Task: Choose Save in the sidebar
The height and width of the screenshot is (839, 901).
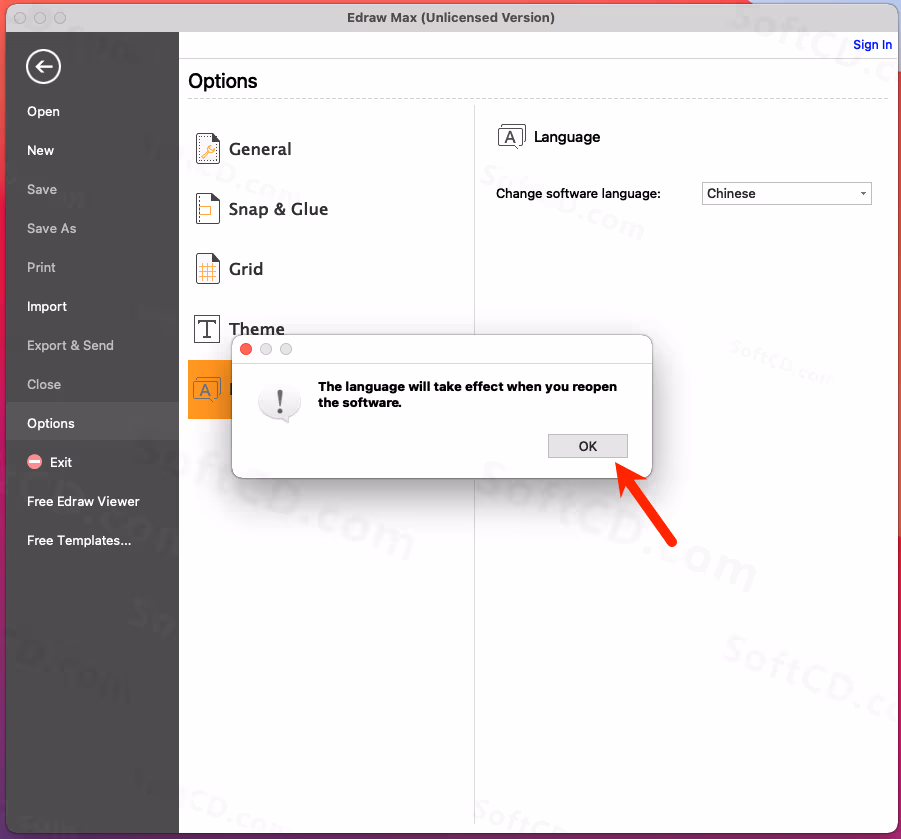Action: pyautogui.click(x=42, y=190)
